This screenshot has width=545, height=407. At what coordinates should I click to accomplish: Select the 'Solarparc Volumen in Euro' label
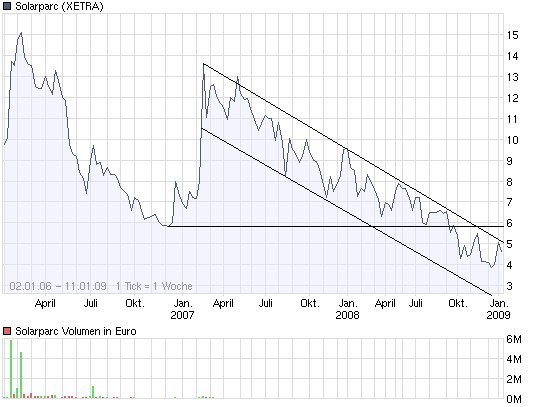pyautogui.click(x=75, y=331)
